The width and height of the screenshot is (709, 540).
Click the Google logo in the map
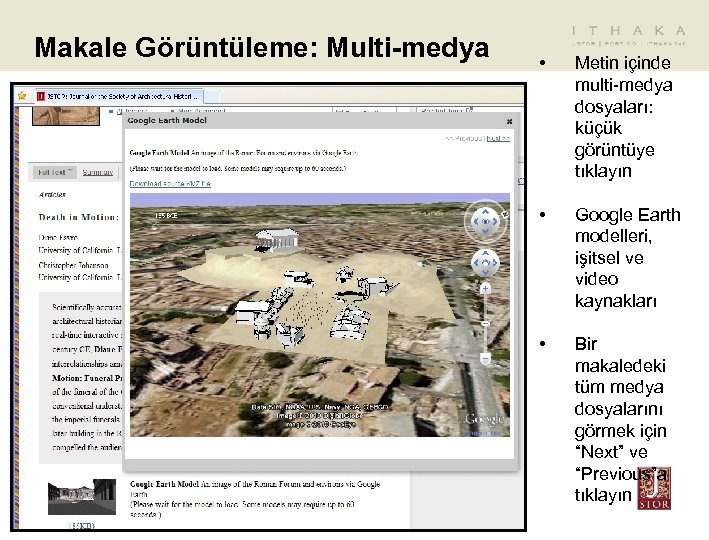(483, 419)
